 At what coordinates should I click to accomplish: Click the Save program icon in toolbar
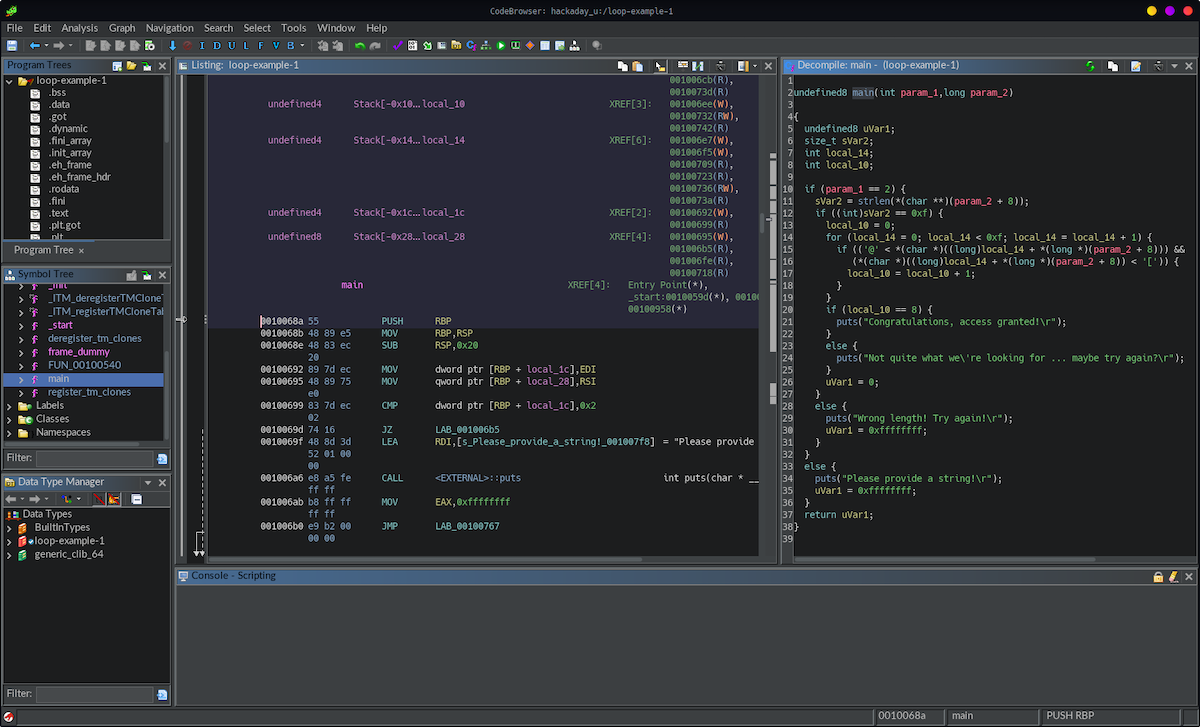point(12,46)
